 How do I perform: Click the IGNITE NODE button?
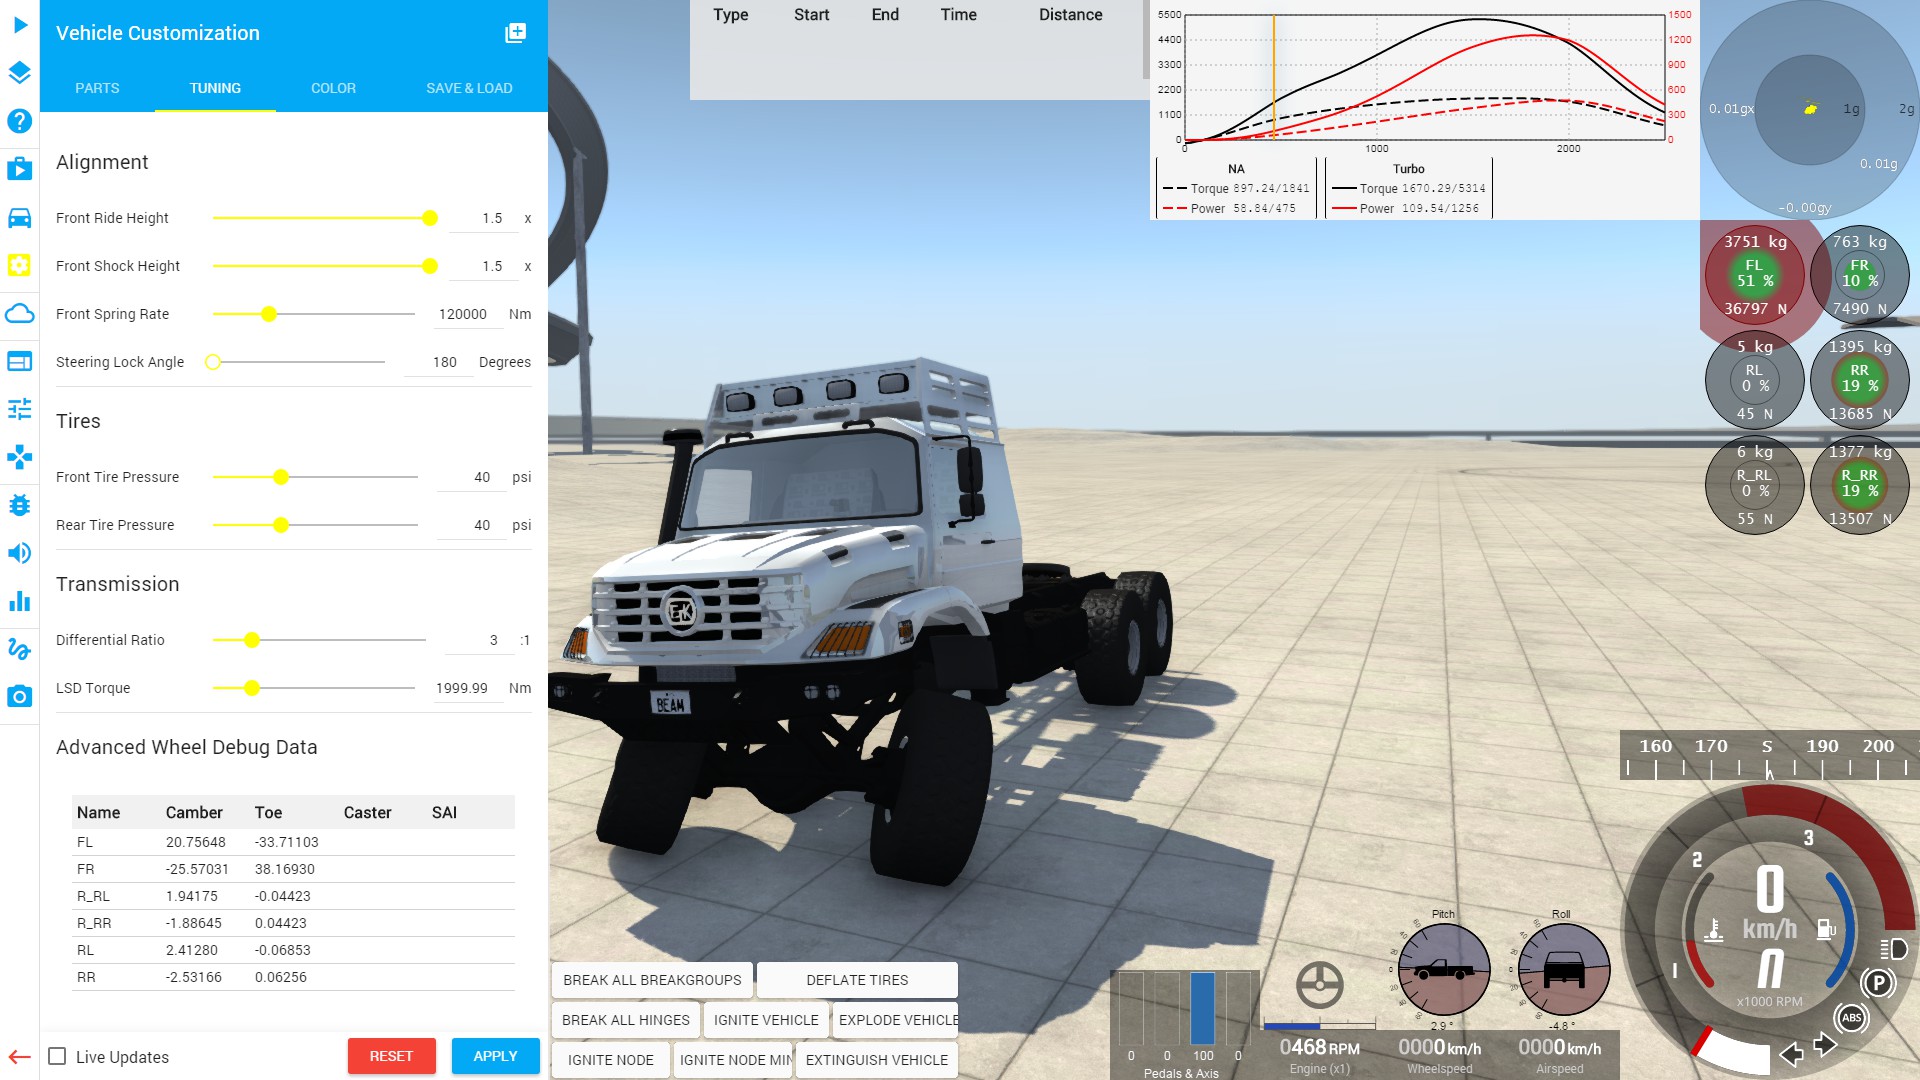[x=611, y=1060]
